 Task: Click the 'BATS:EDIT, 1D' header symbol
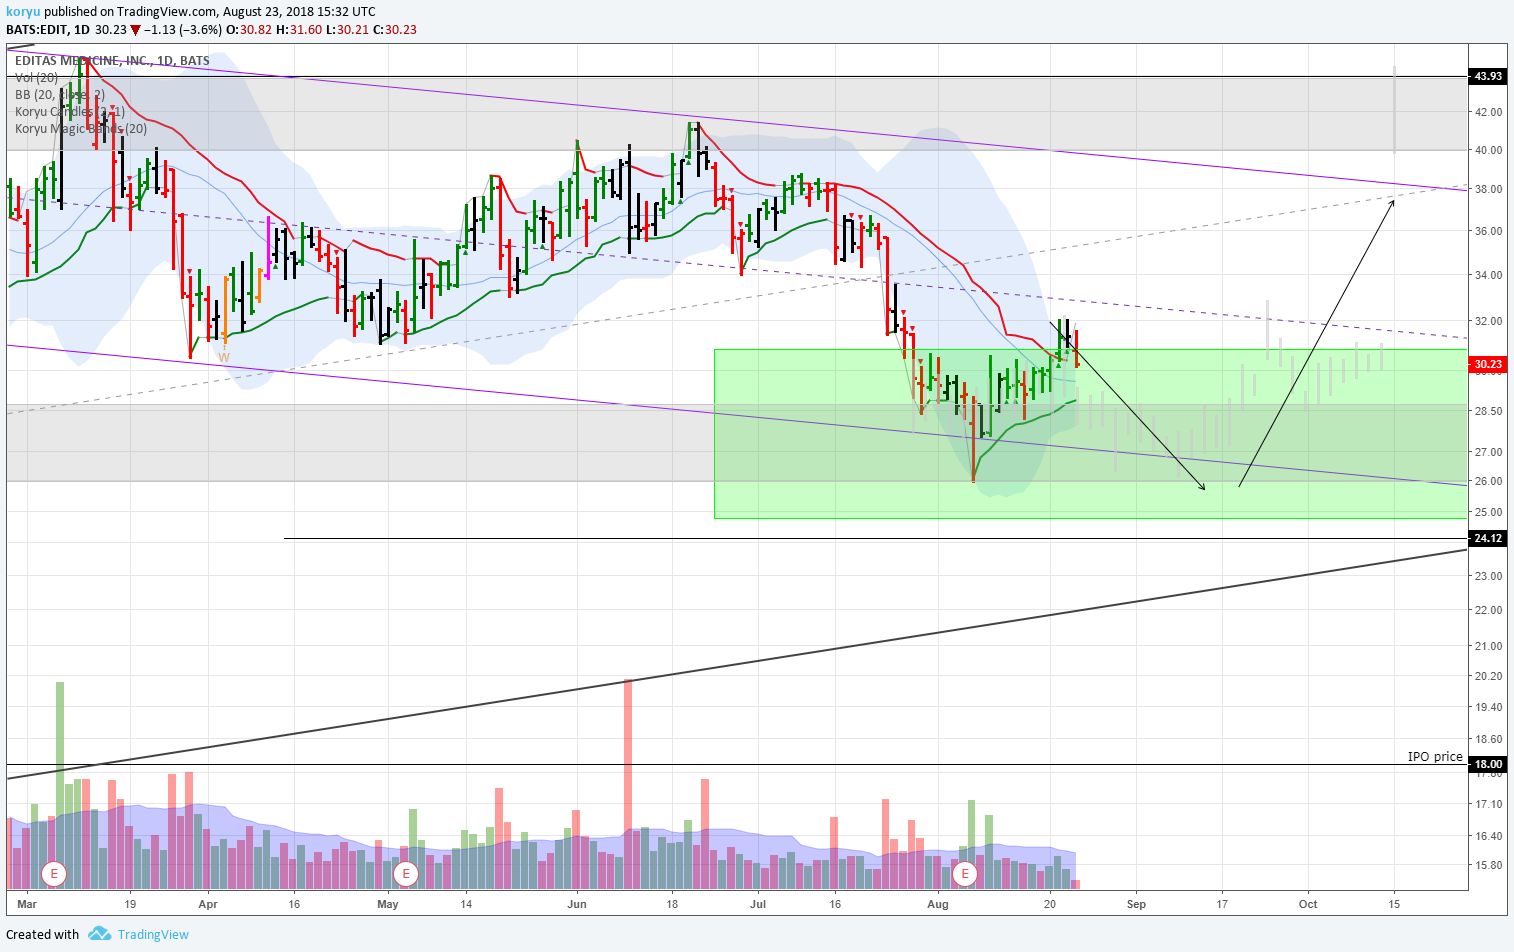pos(48,29)
